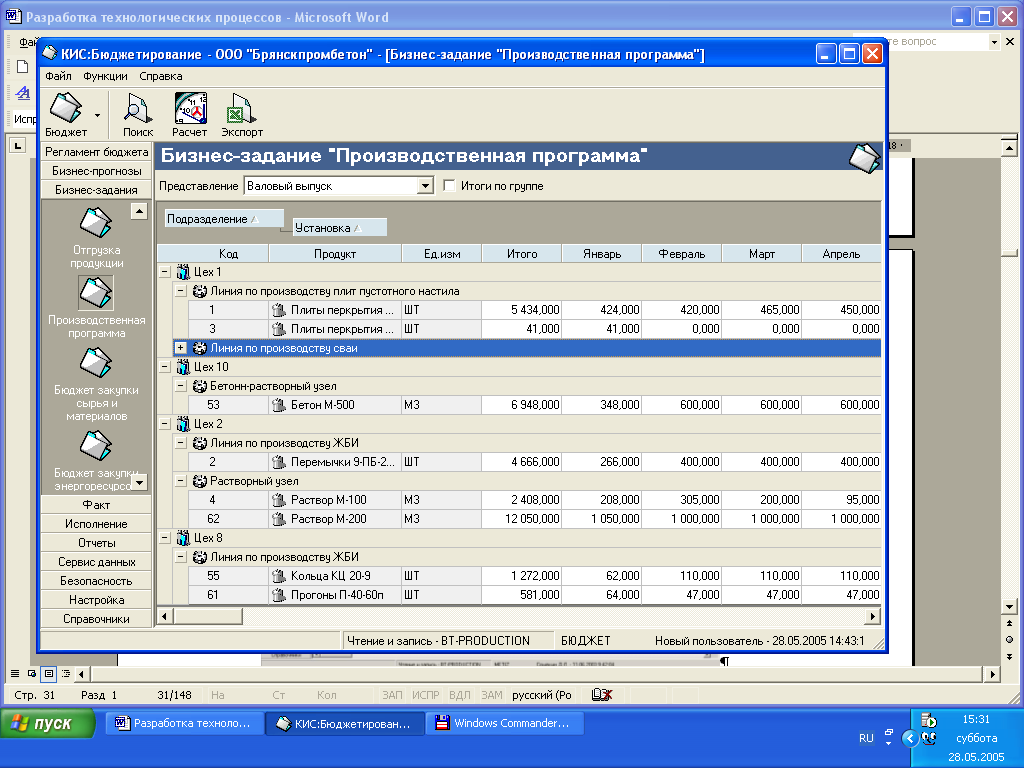
Task: Select the Январь cell 1 050,000
Action: (x=601, y=519)
